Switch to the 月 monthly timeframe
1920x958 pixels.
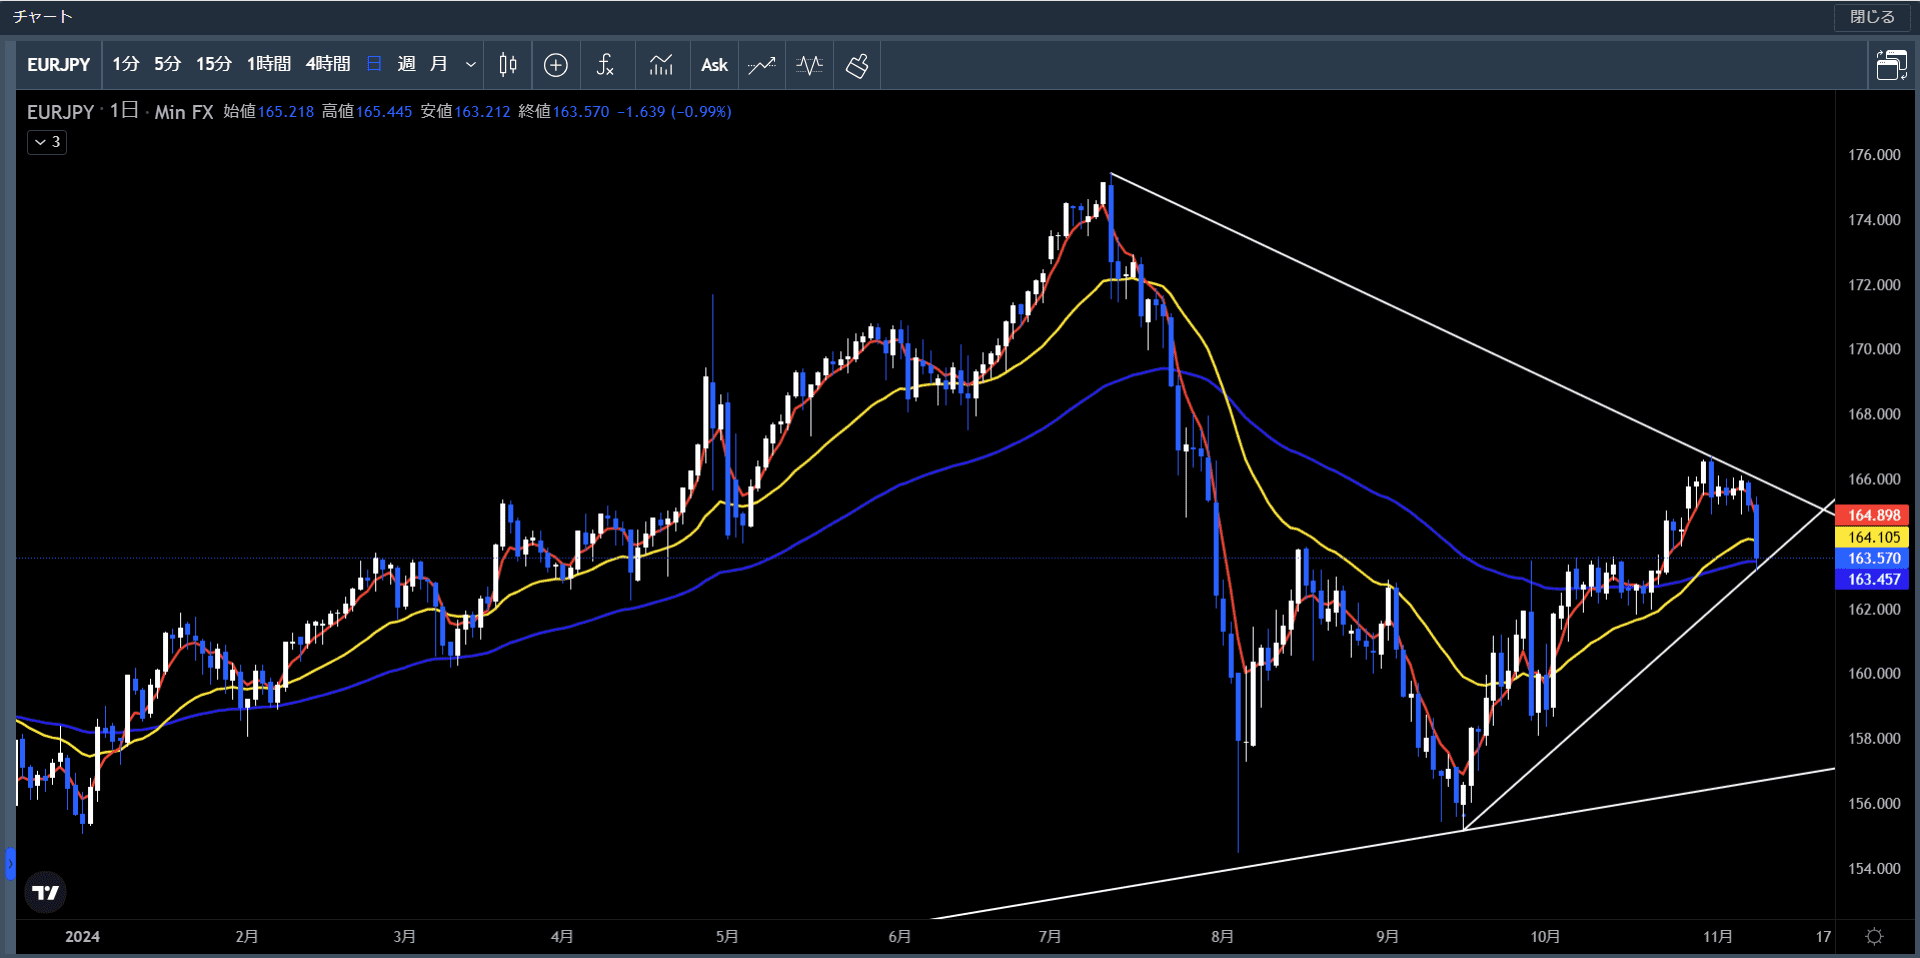(438, 65)
